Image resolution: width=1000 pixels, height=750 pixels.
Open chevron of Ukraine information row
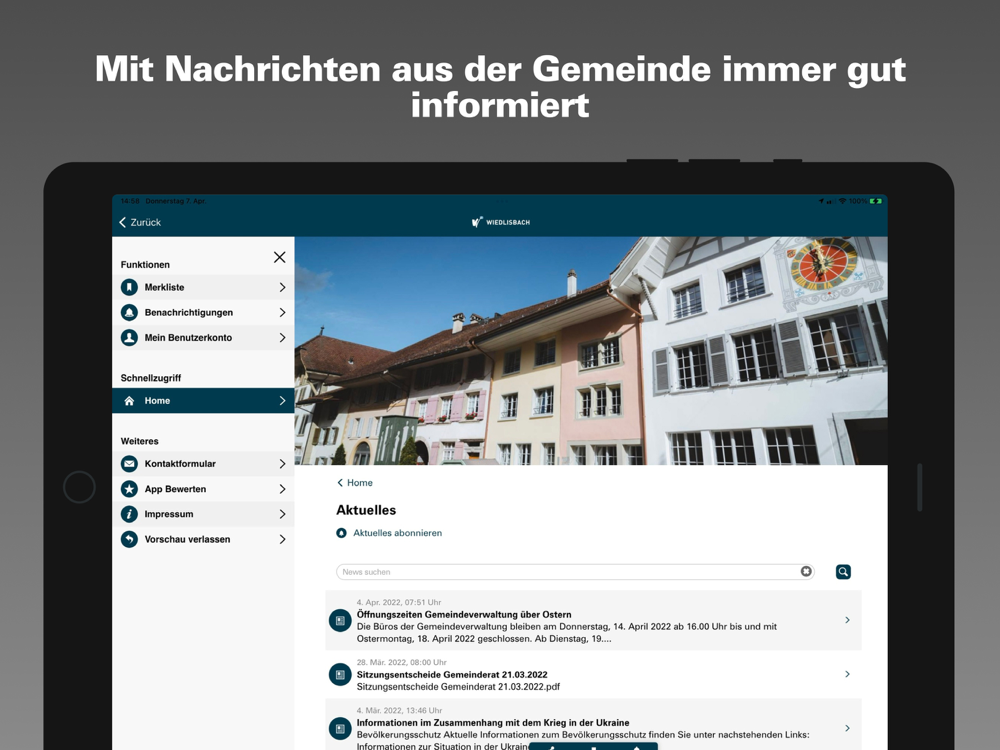[x=848, y=728]
